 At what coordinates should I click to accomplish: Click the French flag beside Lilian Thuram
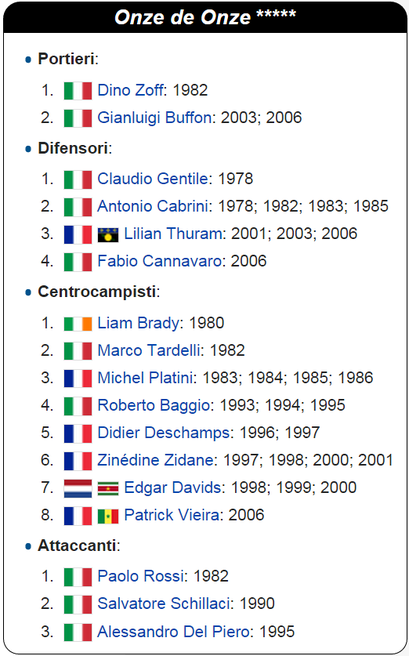tap(78, 234)
